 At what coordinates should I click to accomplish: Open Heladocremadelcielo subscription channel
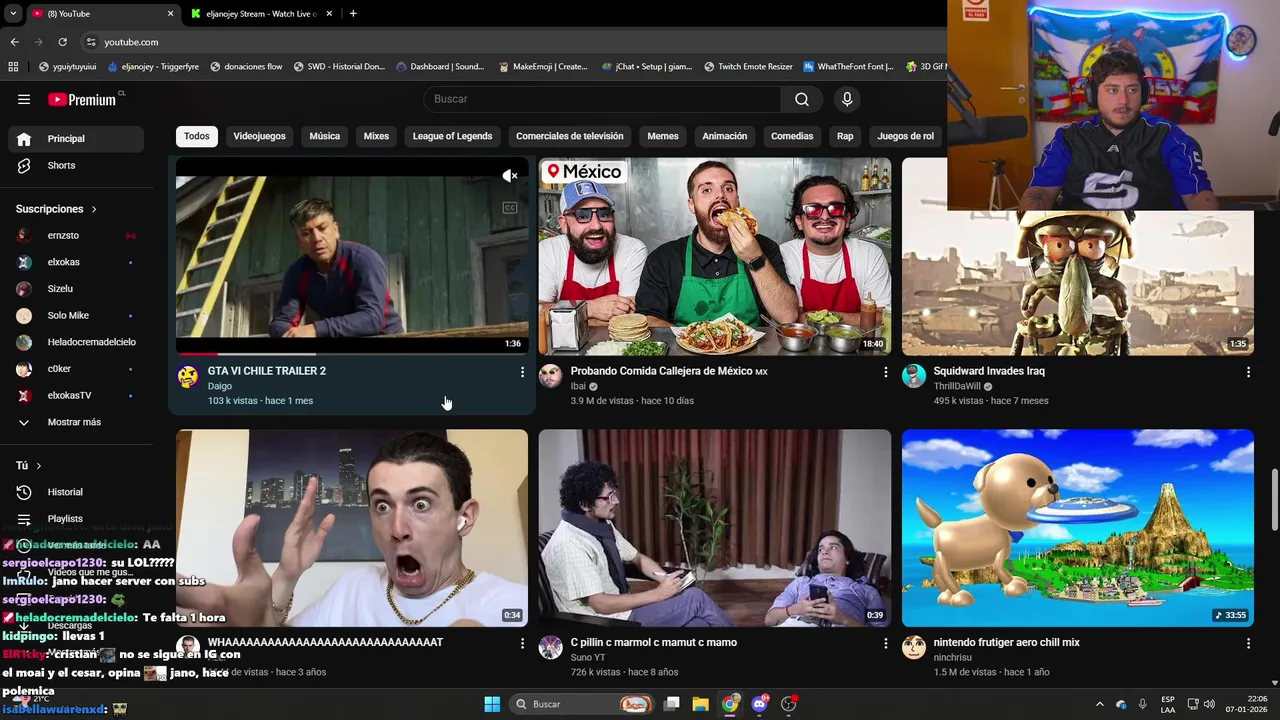coord(76,342)
